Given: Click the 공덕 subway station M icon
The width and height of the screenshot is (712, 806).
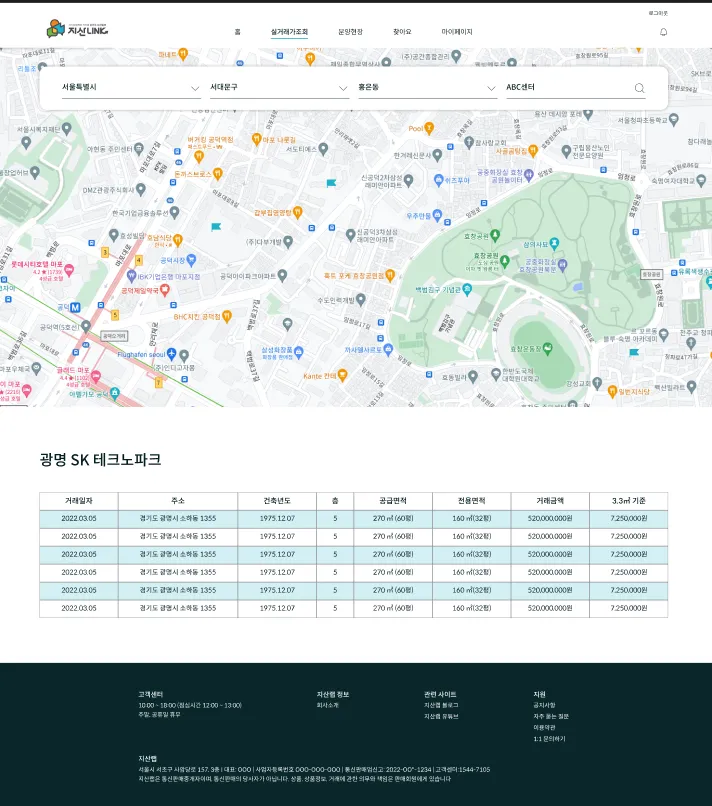Looking at the screenshot, I should pos(74,307).
